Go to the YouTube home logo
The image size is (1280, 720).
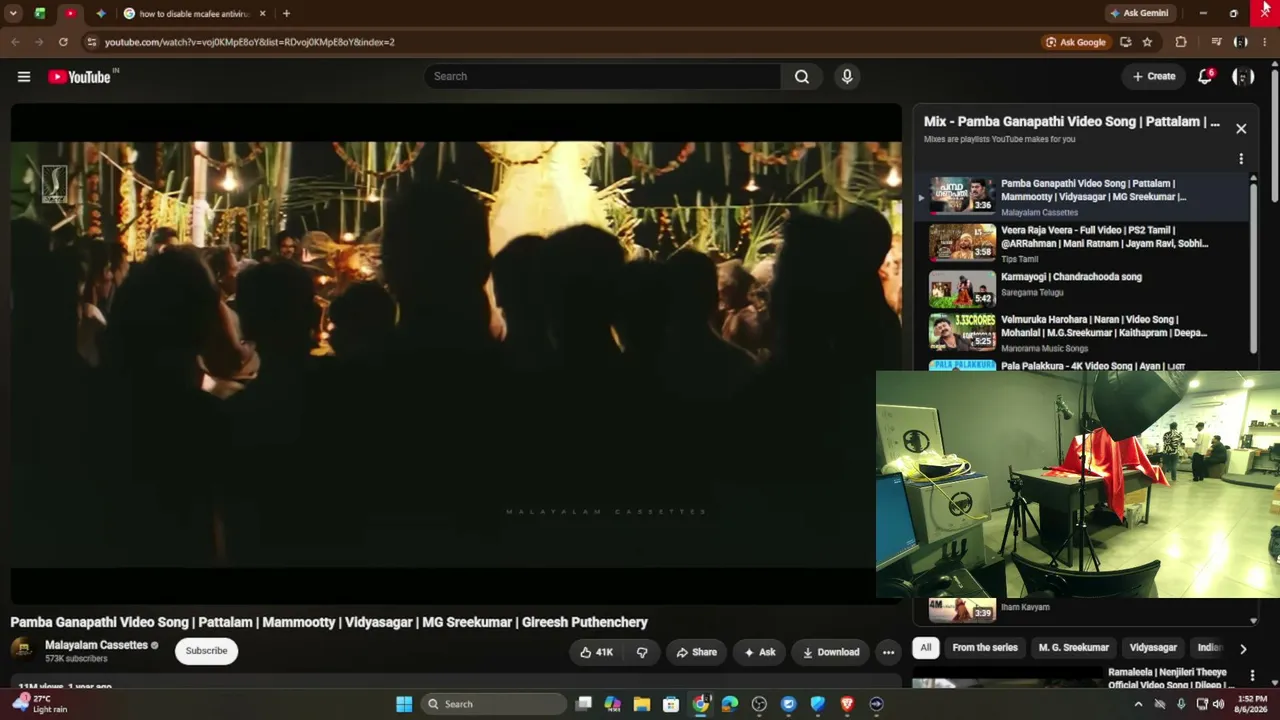(80, 77)
